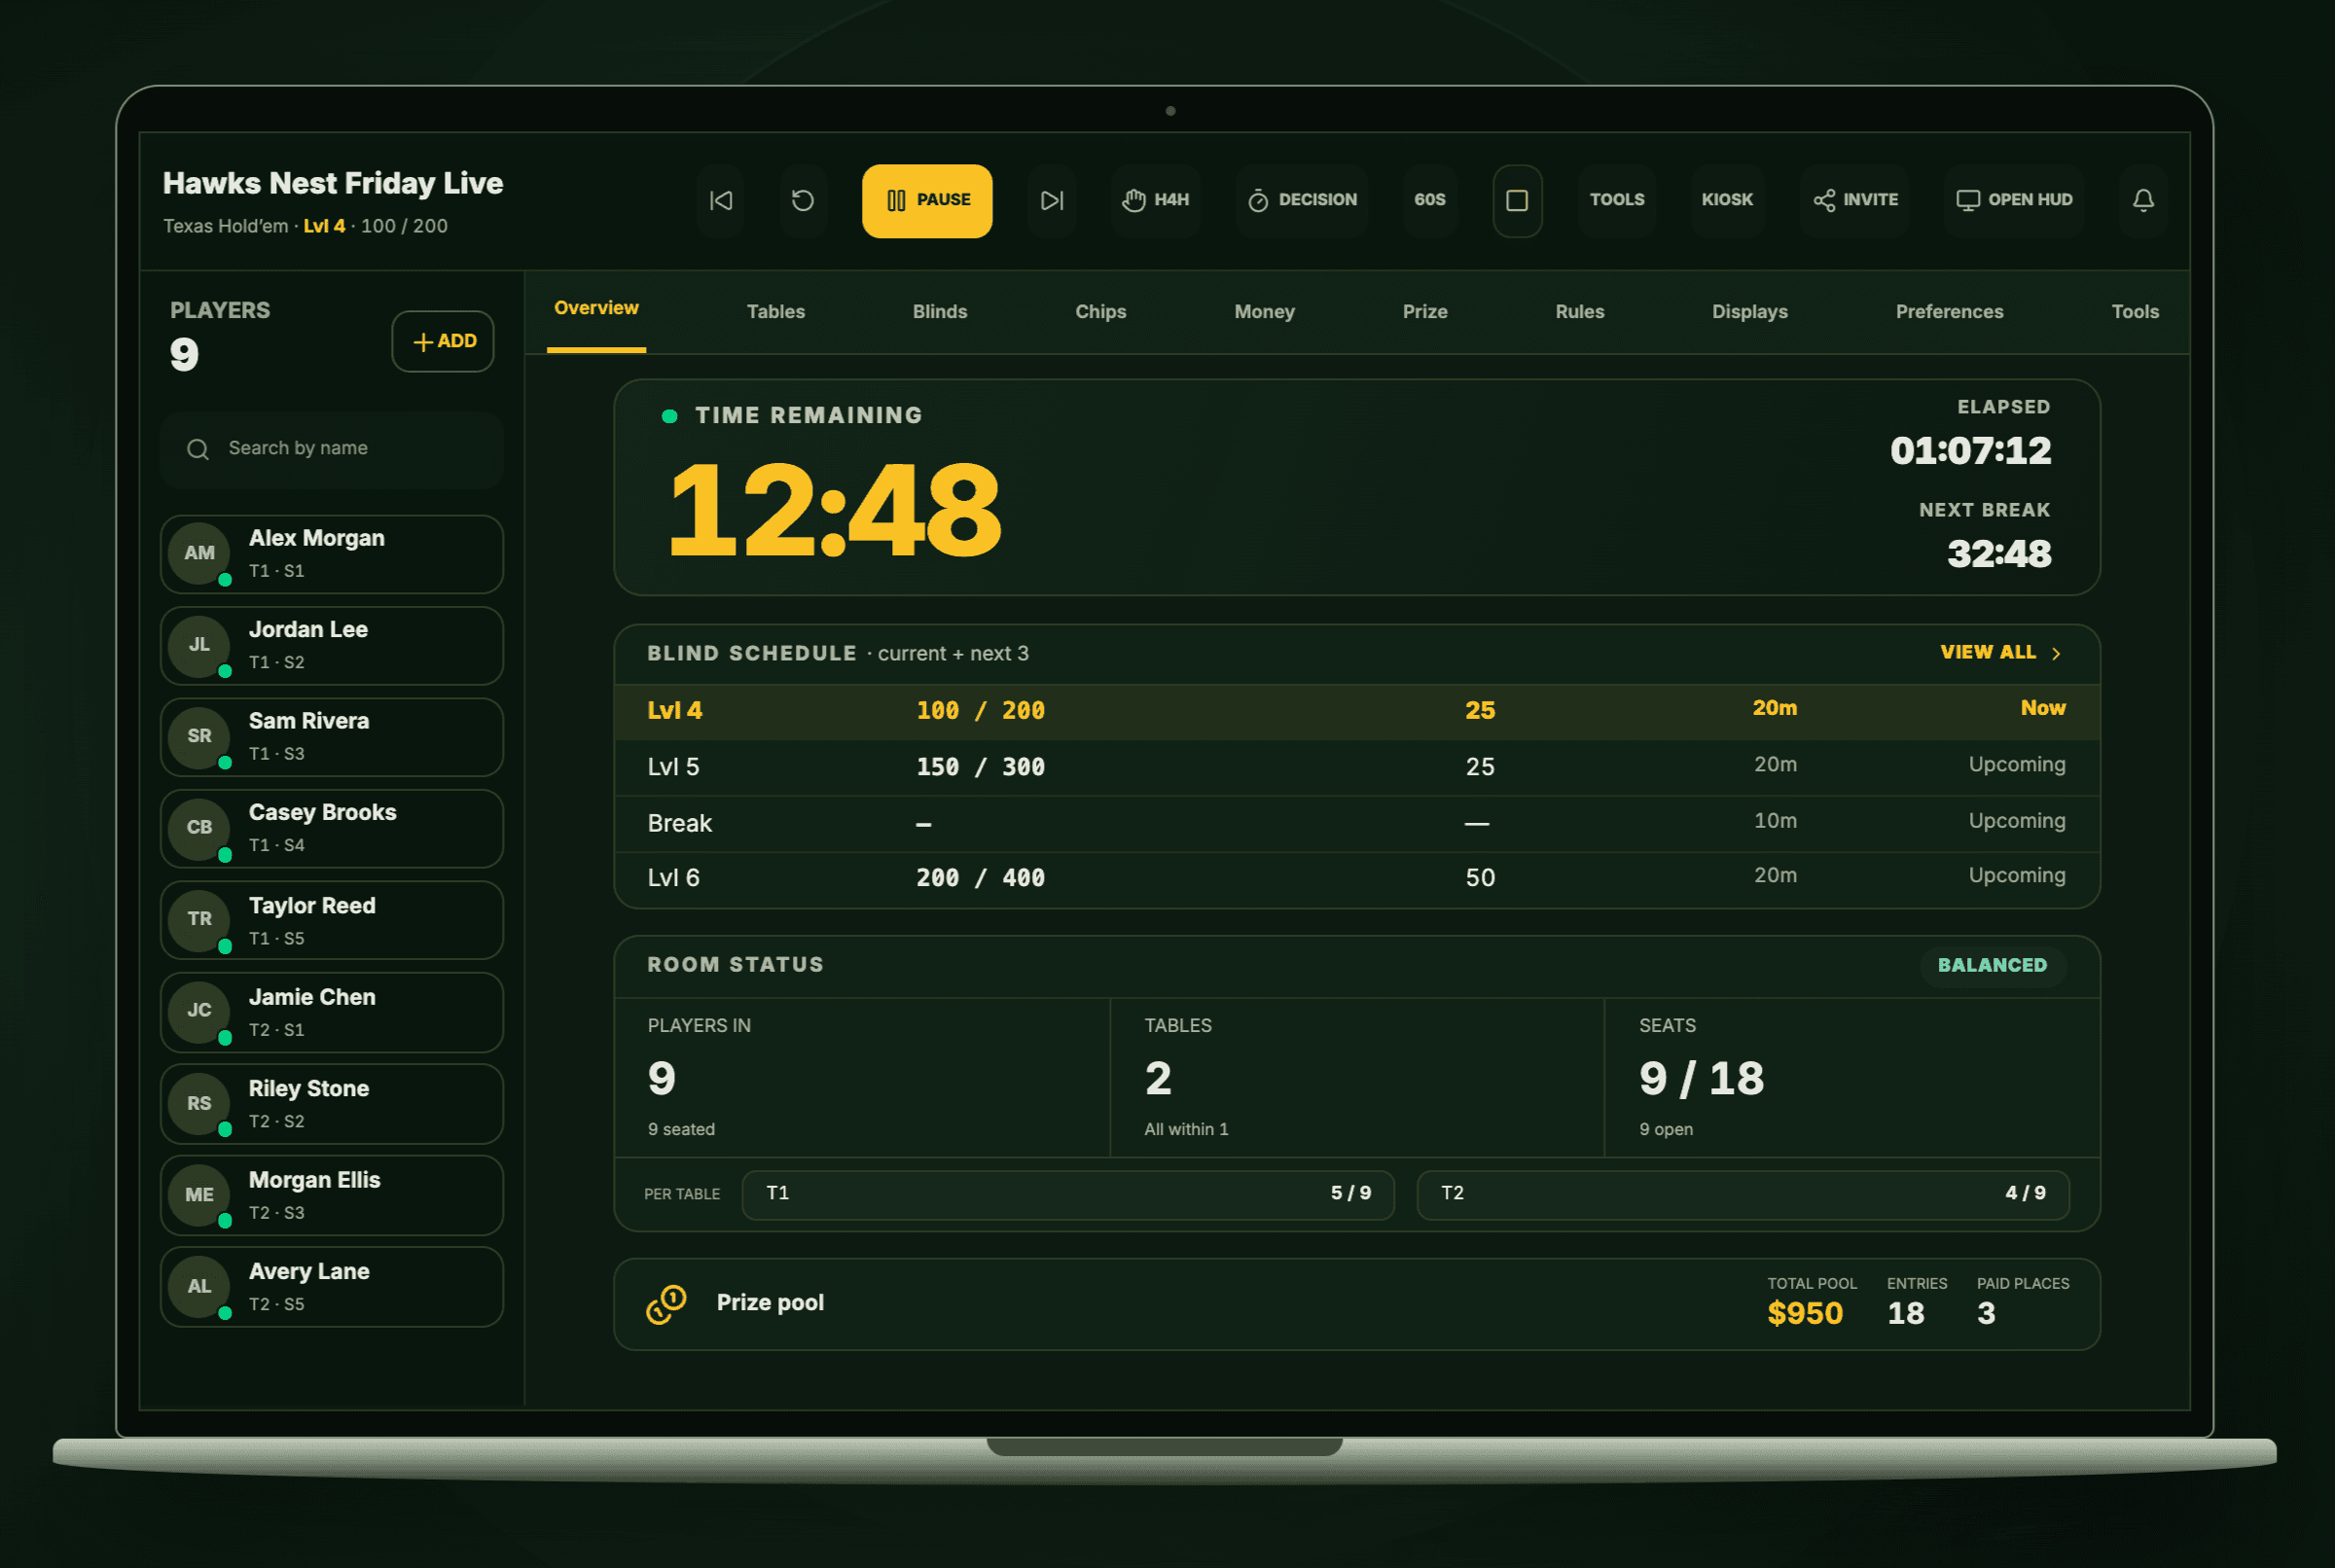This screenshot has width=2335, height=1568.
Task: Open the Displays tab
Action: coord(1749,312)
